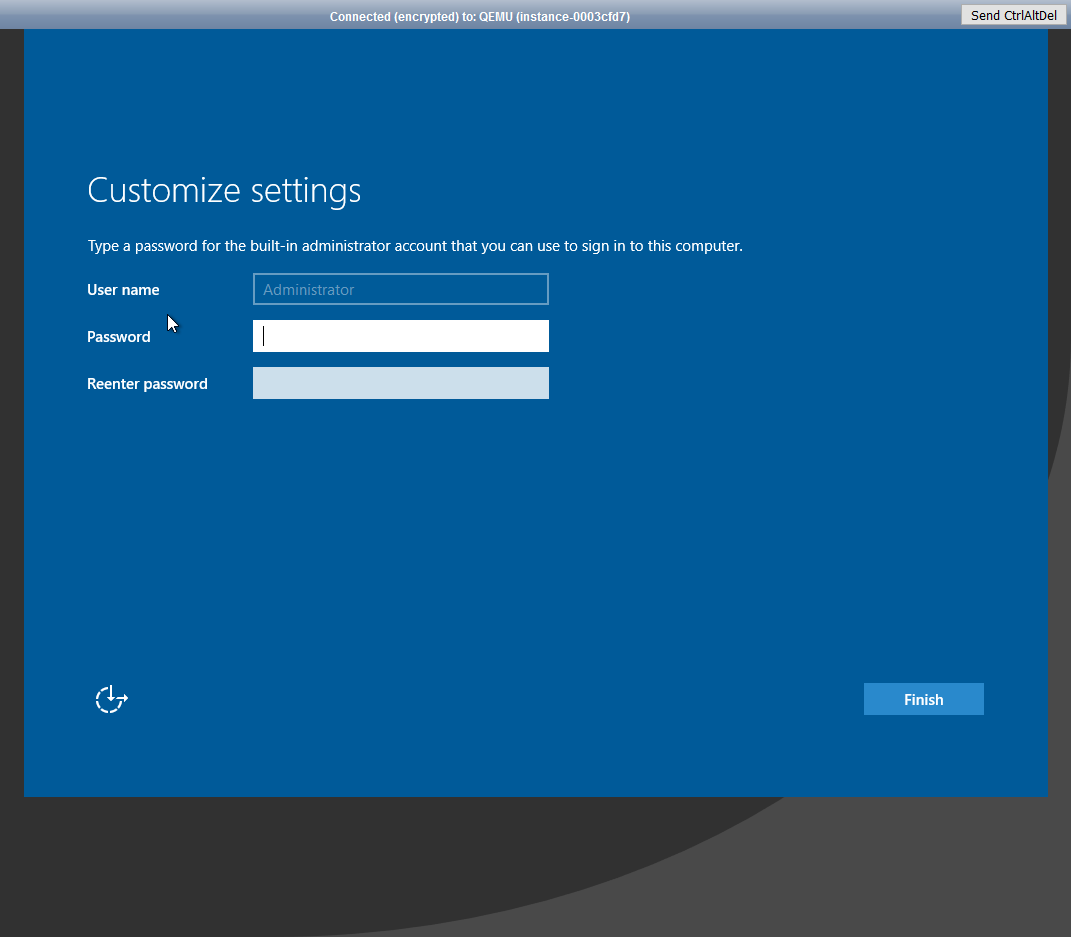Click the dark margin right of blue panel
1071x937 pixels.
pyautogui.click(x=1059, y=400)
